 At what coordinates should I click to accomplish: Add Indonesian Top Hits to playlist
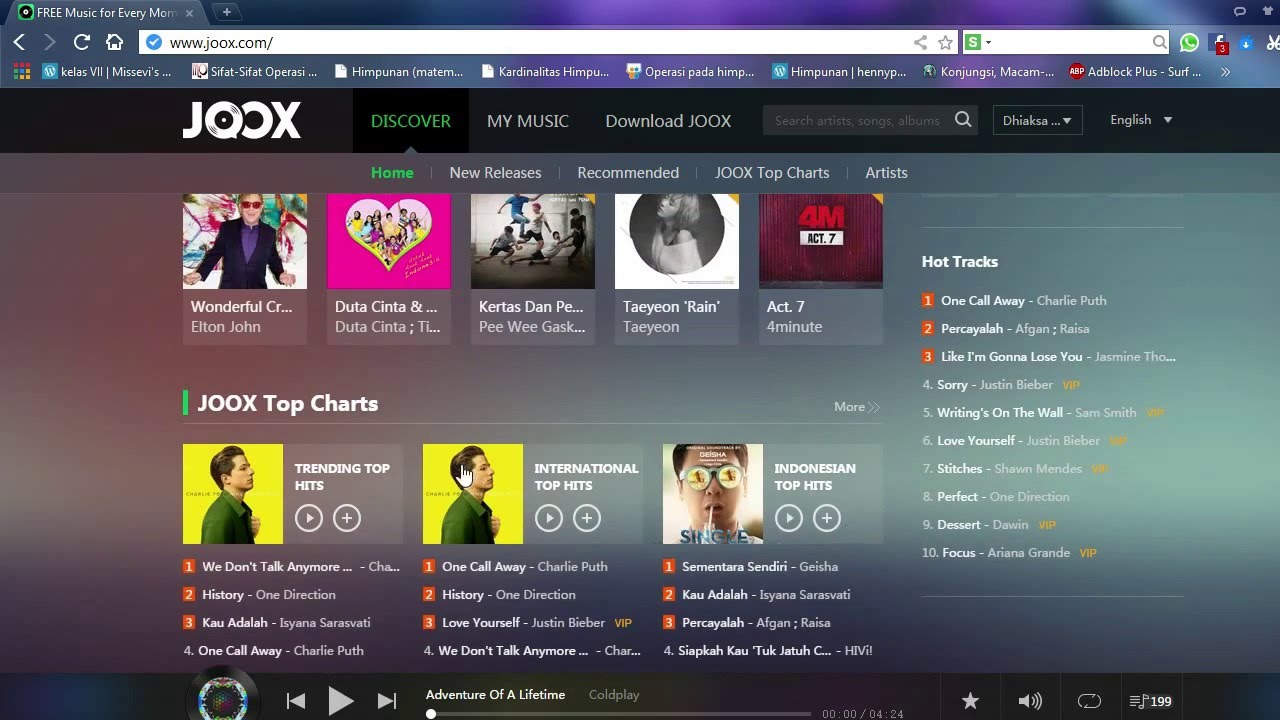[827, 517]
